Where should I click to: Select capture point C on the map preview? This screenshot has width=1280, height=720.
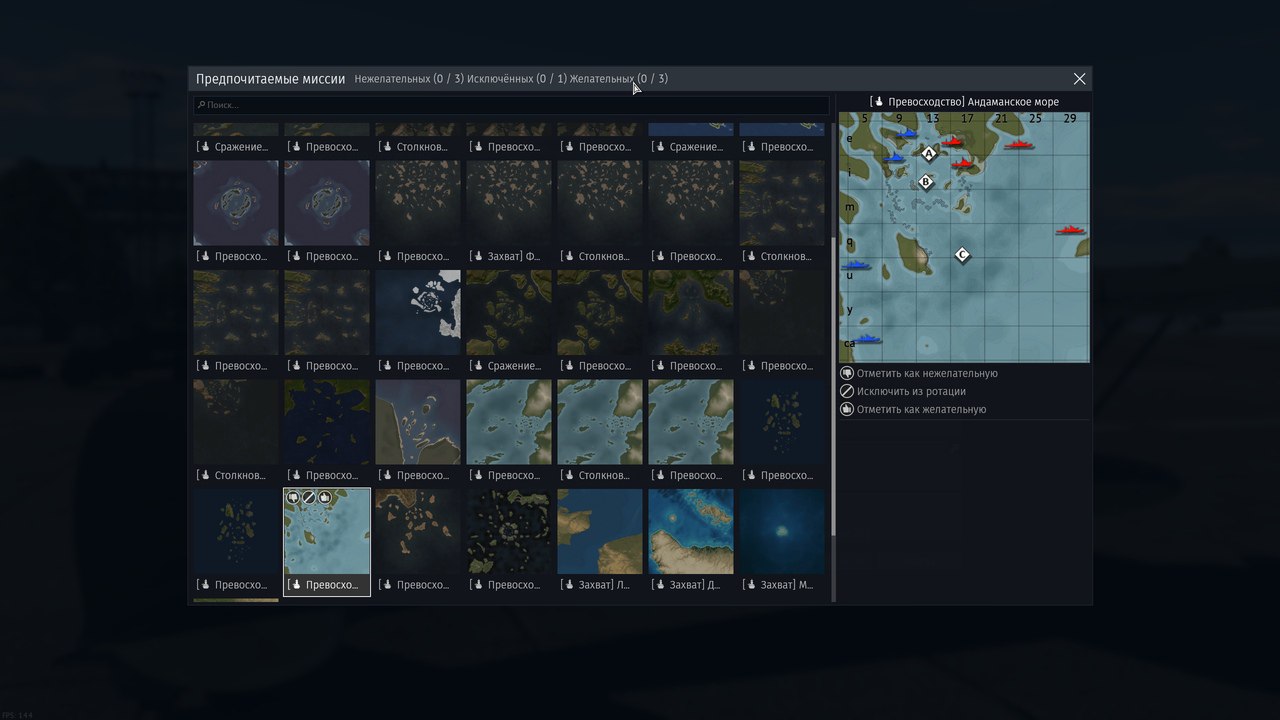[x=962, y=255]
